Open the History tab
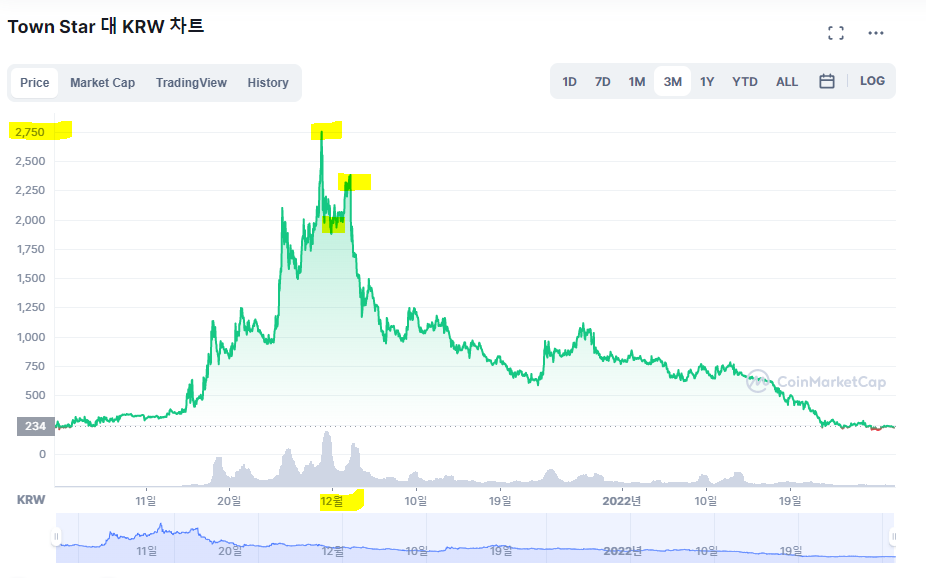The width and height of the screenshot is (926, 578). (268, 83)
